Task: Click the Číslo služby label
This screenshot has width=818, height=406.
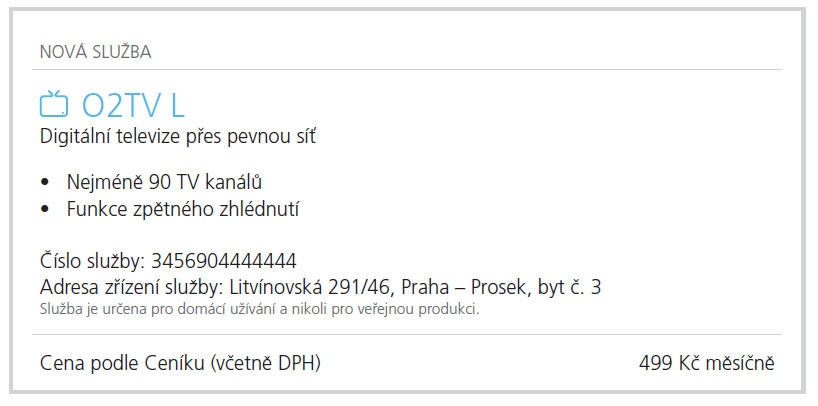Action: [93, 262]
